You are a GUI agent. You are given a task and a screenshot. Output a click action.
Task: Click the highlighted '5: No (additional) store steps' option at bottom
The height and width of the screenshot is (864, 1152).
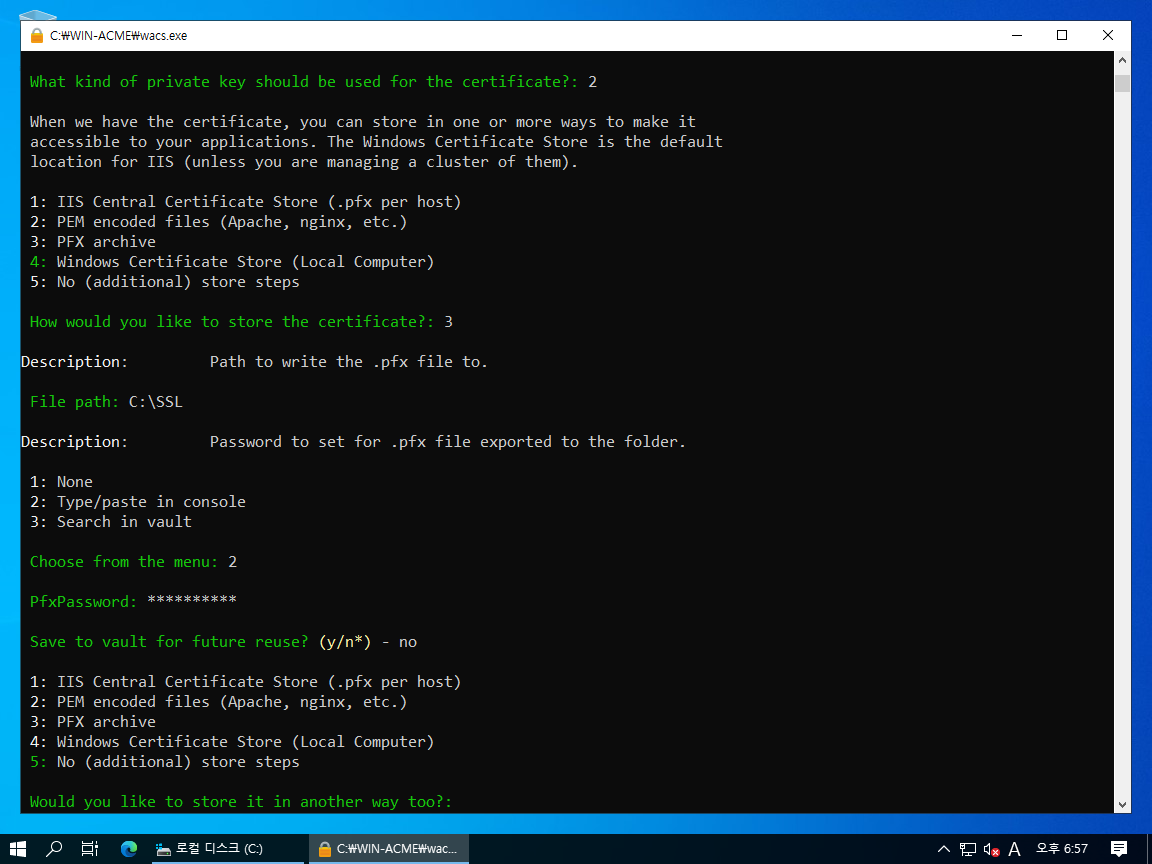point(165,762)
